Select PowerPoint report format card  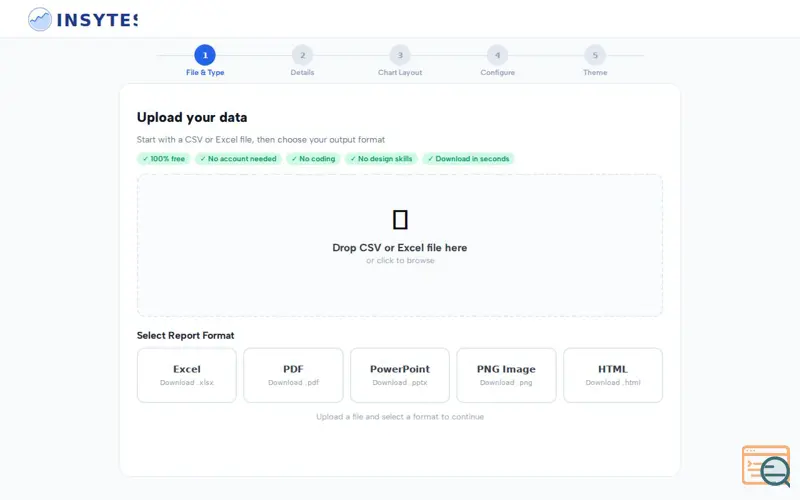[400, 375]
